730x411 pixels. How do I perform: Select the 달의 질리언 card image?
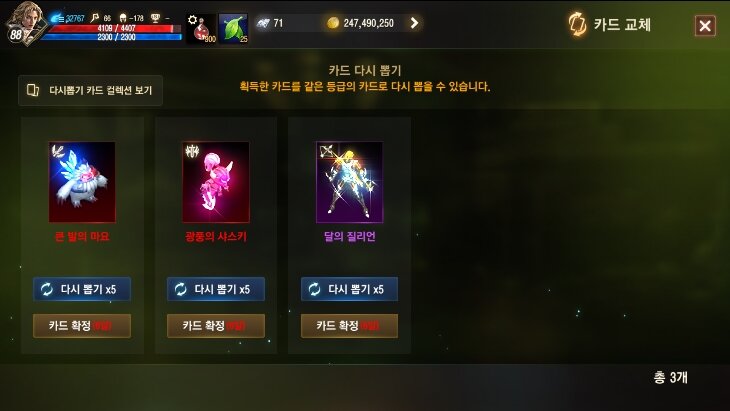pyautogui.click(x=349, y=182)
